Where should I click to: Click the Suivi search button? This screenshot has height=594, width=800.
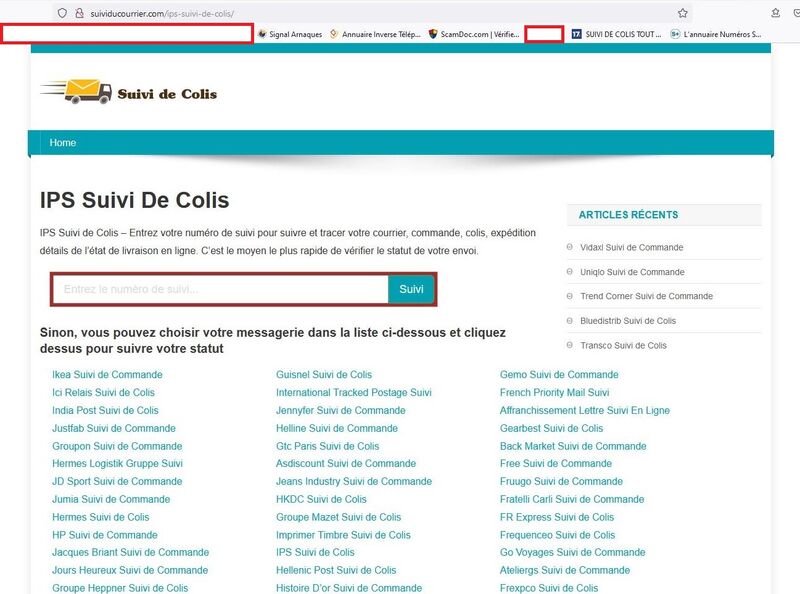click(411, 289)
